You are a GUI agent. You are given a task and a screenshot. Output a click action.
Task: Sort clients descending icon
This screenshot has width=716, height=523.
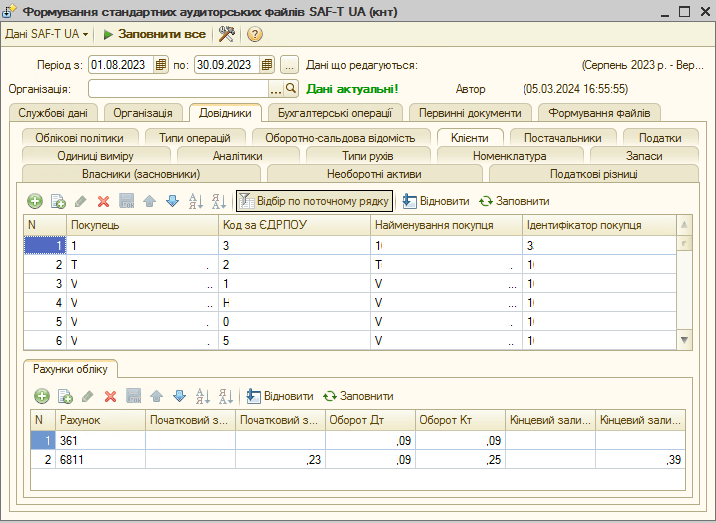(x=219, y=201)
